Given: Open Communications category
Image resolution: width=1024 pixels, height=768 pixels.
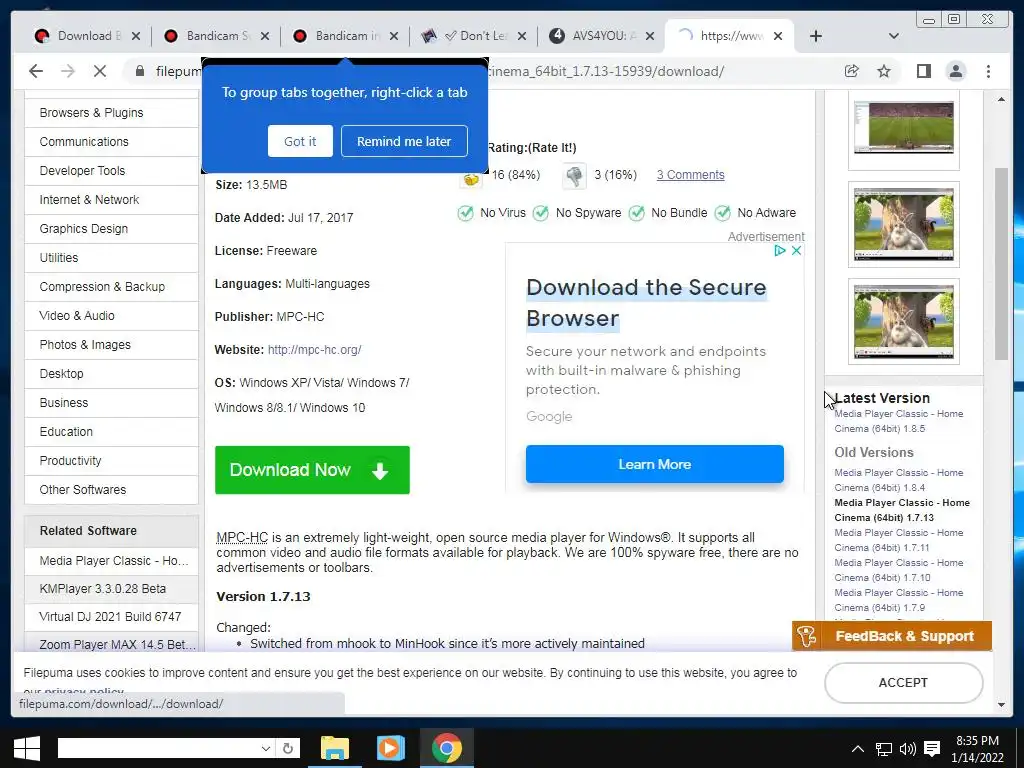Looking at the screenshot, I should 111,142.
